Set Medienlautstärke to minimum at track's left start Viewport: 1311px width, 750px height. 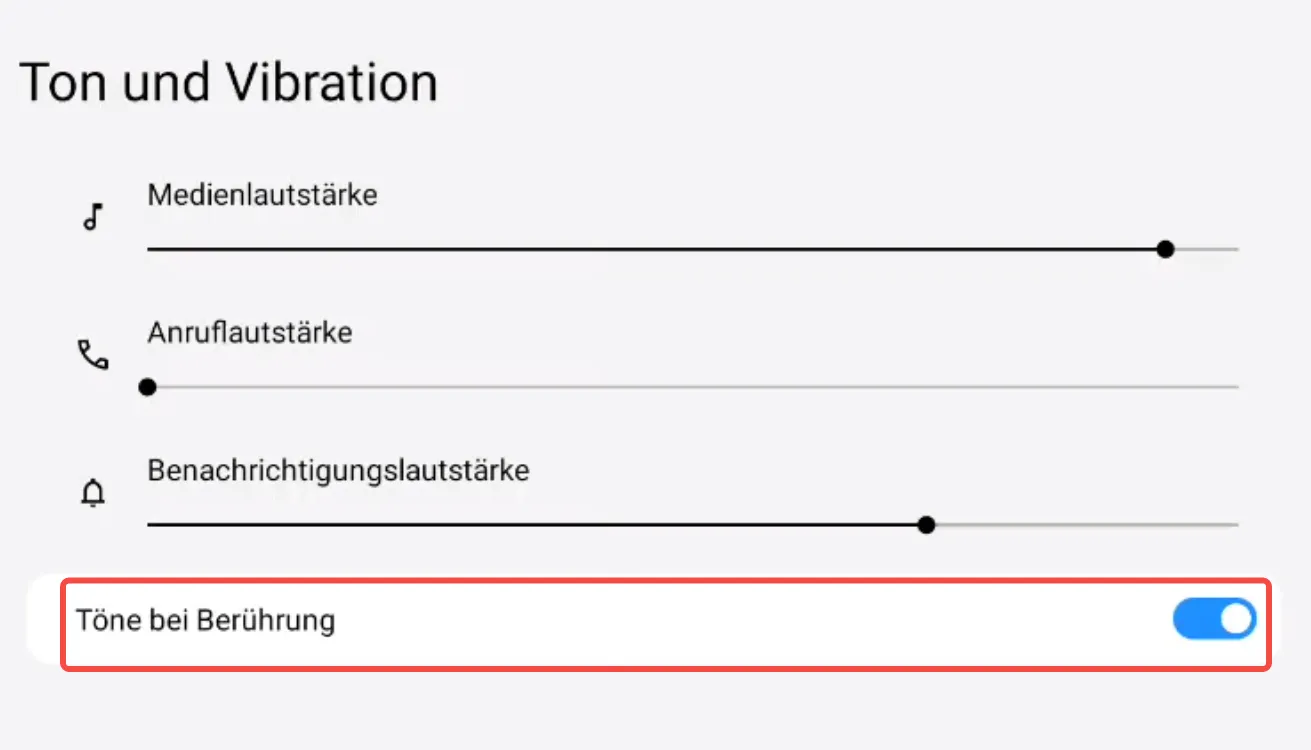point(149,249)
